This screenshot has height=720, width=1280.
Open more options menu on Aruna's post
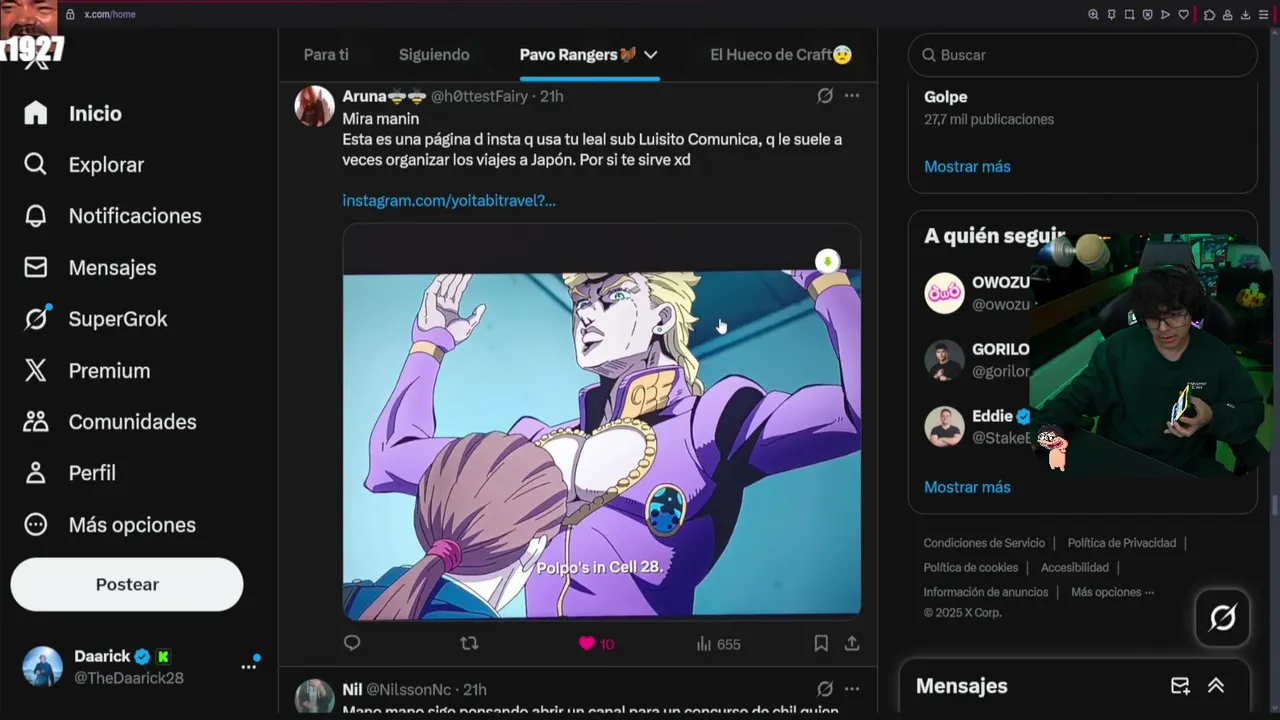tap(852, 96)
